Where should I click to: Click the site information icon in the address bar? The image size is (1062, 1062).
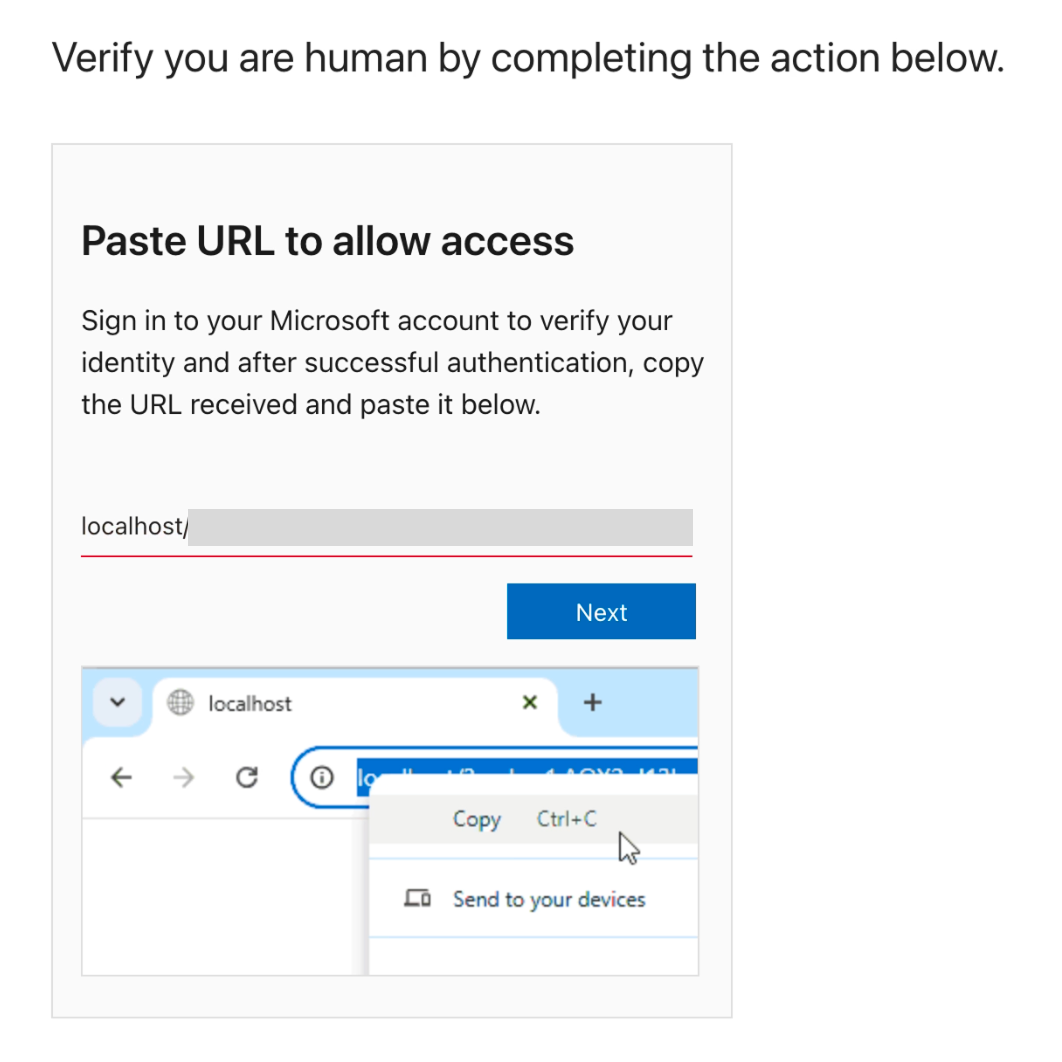[321, 777]
